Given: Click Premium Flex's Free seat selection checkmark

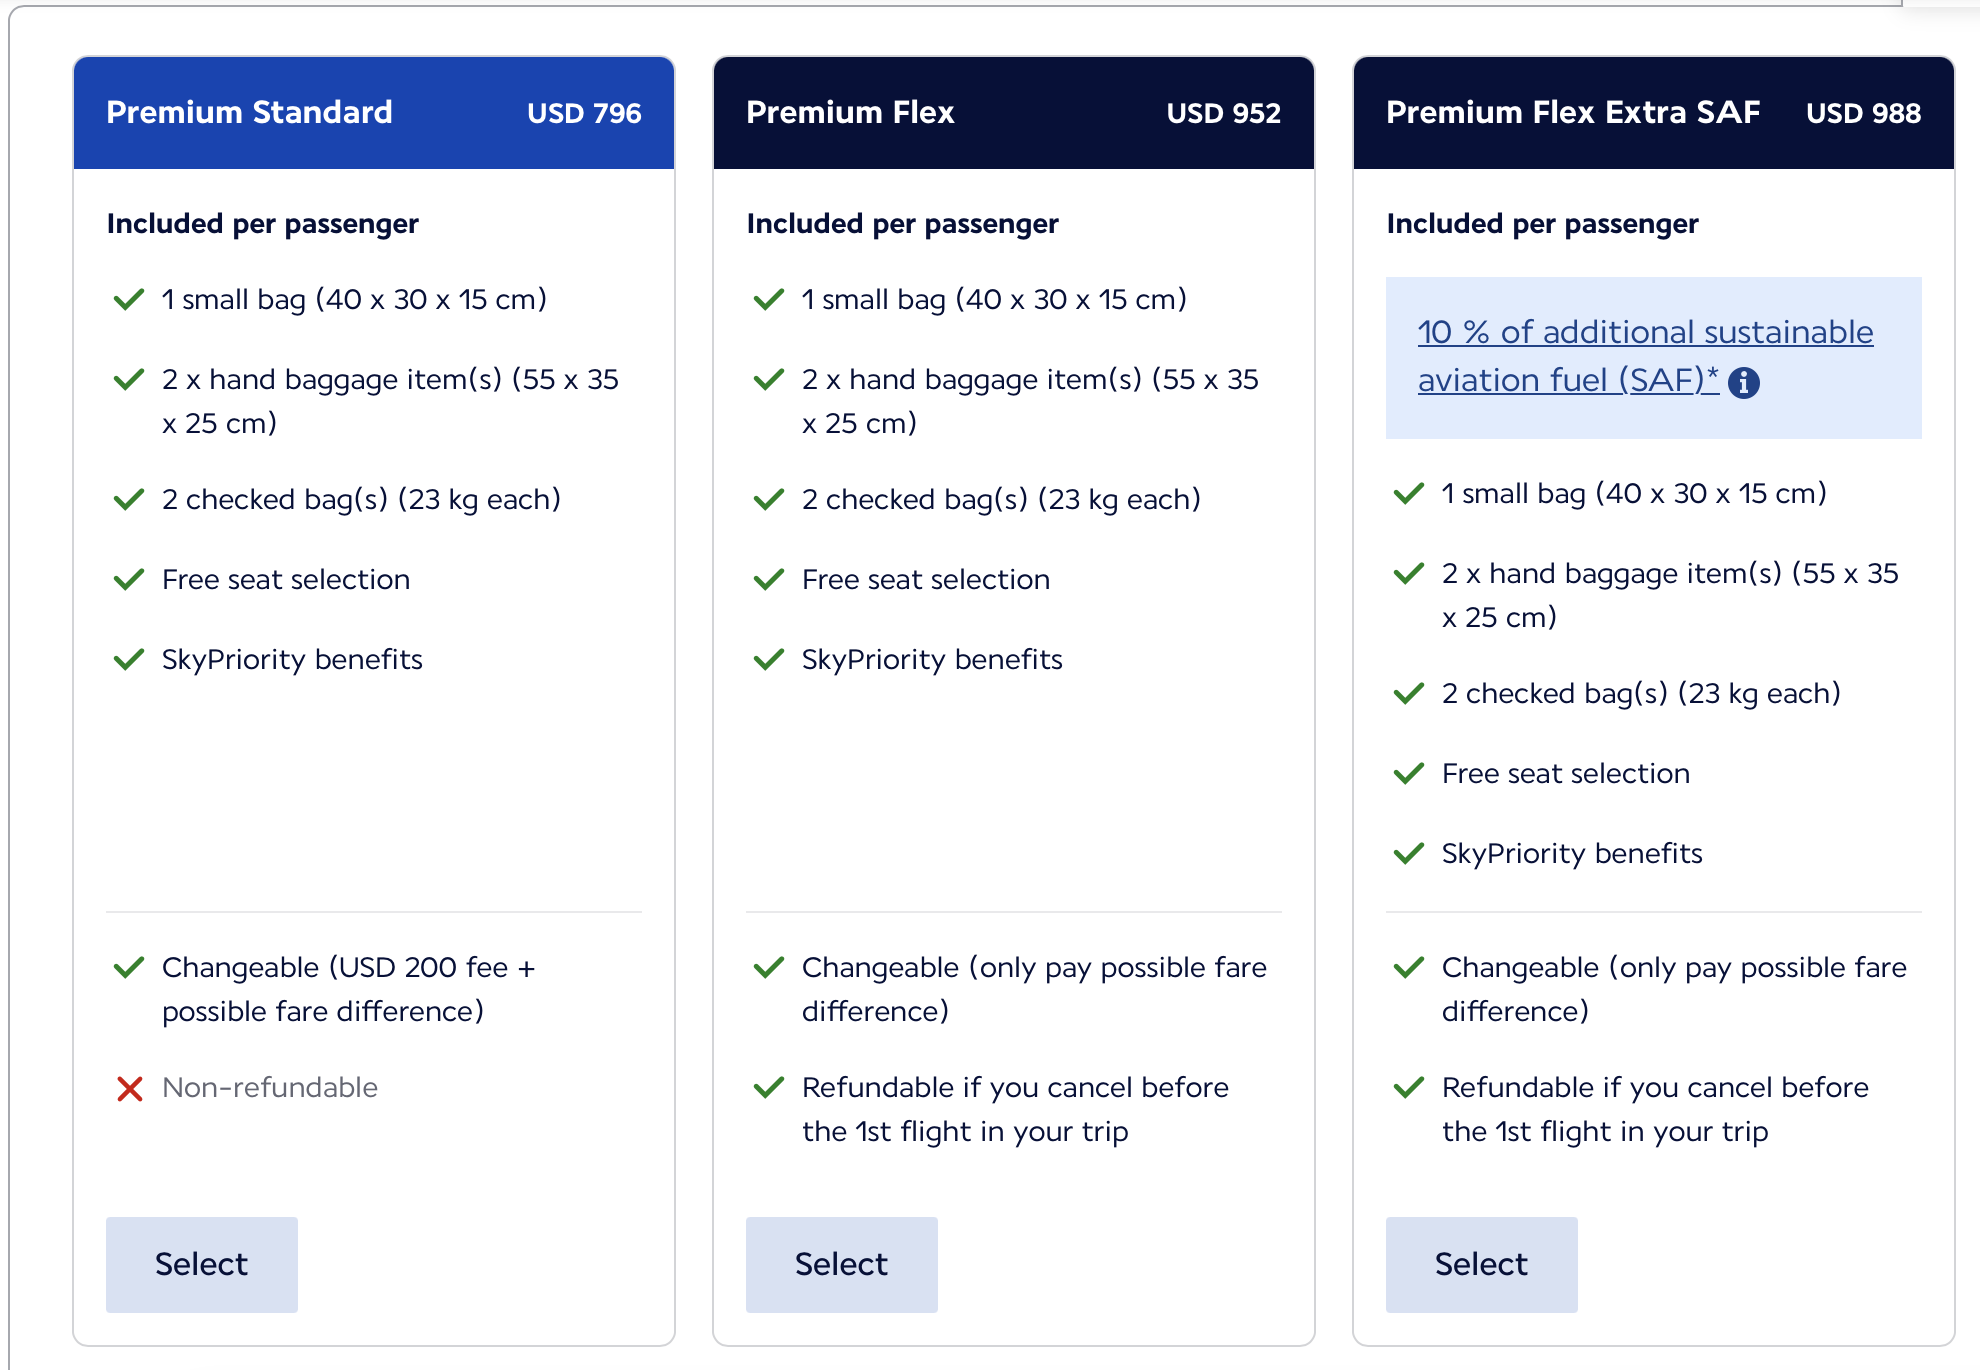Looking at the screenshot, I should point(769,580).
